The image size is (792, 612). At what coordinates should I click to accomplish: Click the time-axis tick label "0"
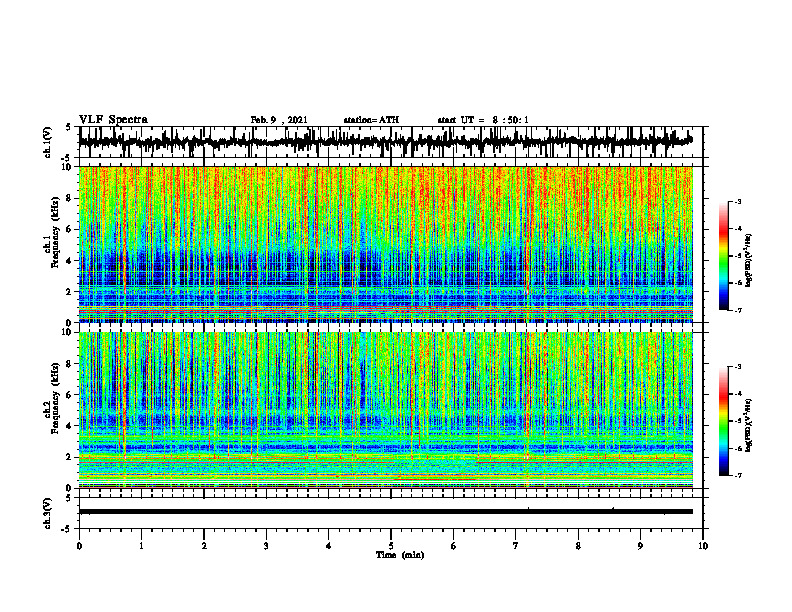[x=79, y=546]
